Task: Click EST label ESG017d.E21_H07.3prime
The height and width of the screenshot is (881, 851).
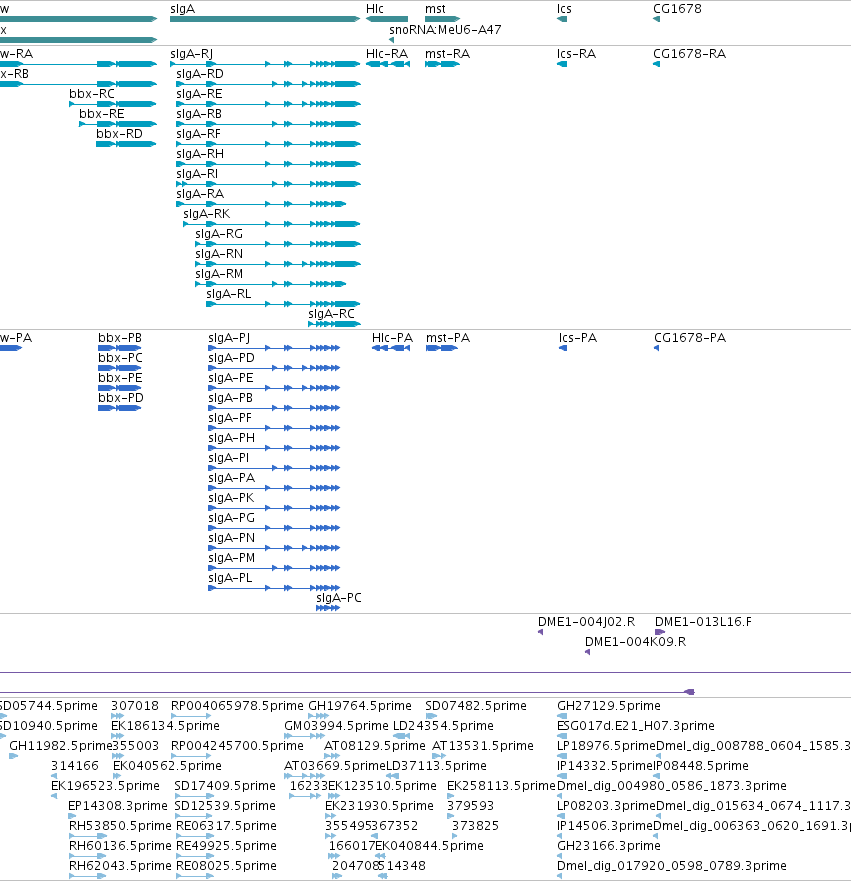Action: [x=636, y=726]
